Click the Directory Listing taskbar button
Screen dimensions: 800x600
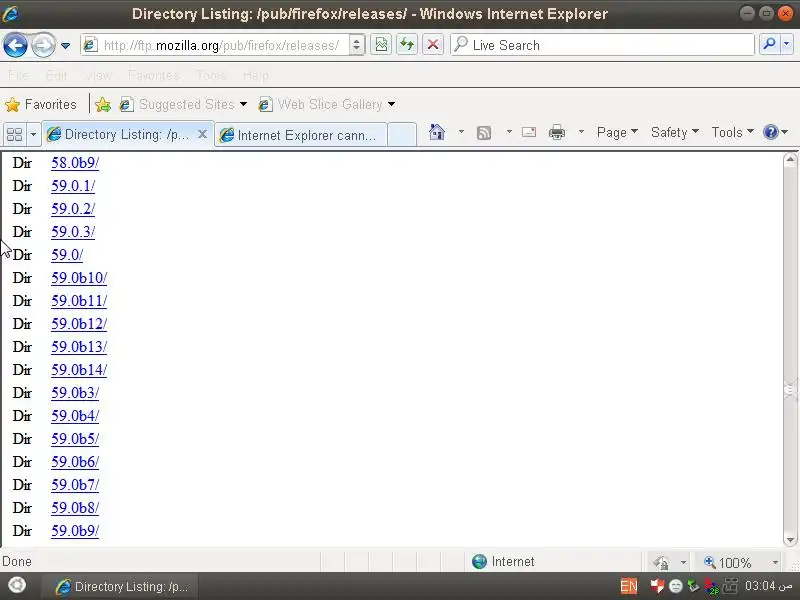point(120,586)
